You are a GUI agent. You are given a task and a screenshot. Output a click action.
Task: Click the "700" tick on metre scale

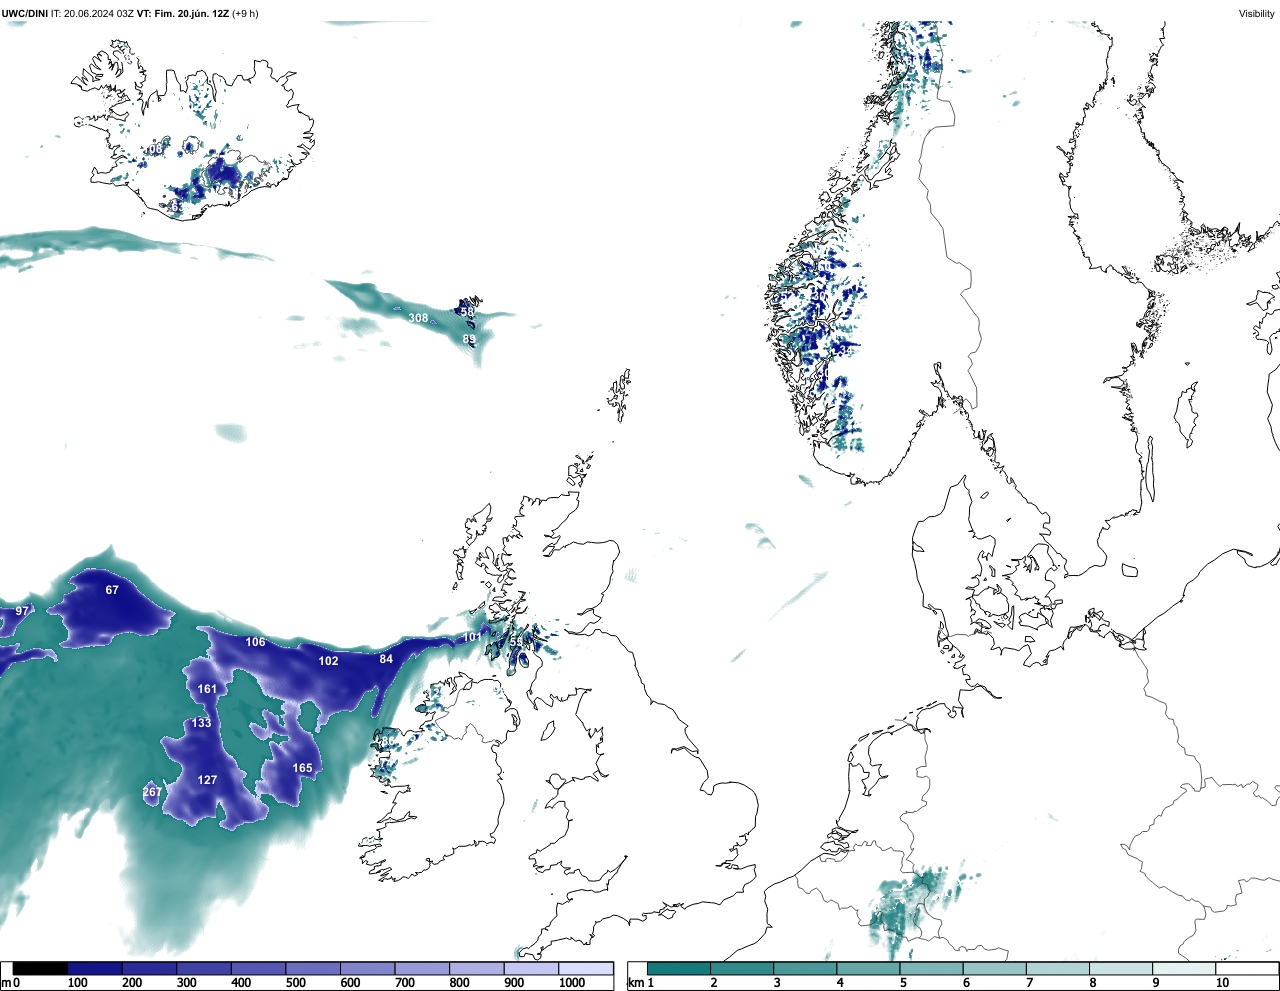click(x=404, y=983)
